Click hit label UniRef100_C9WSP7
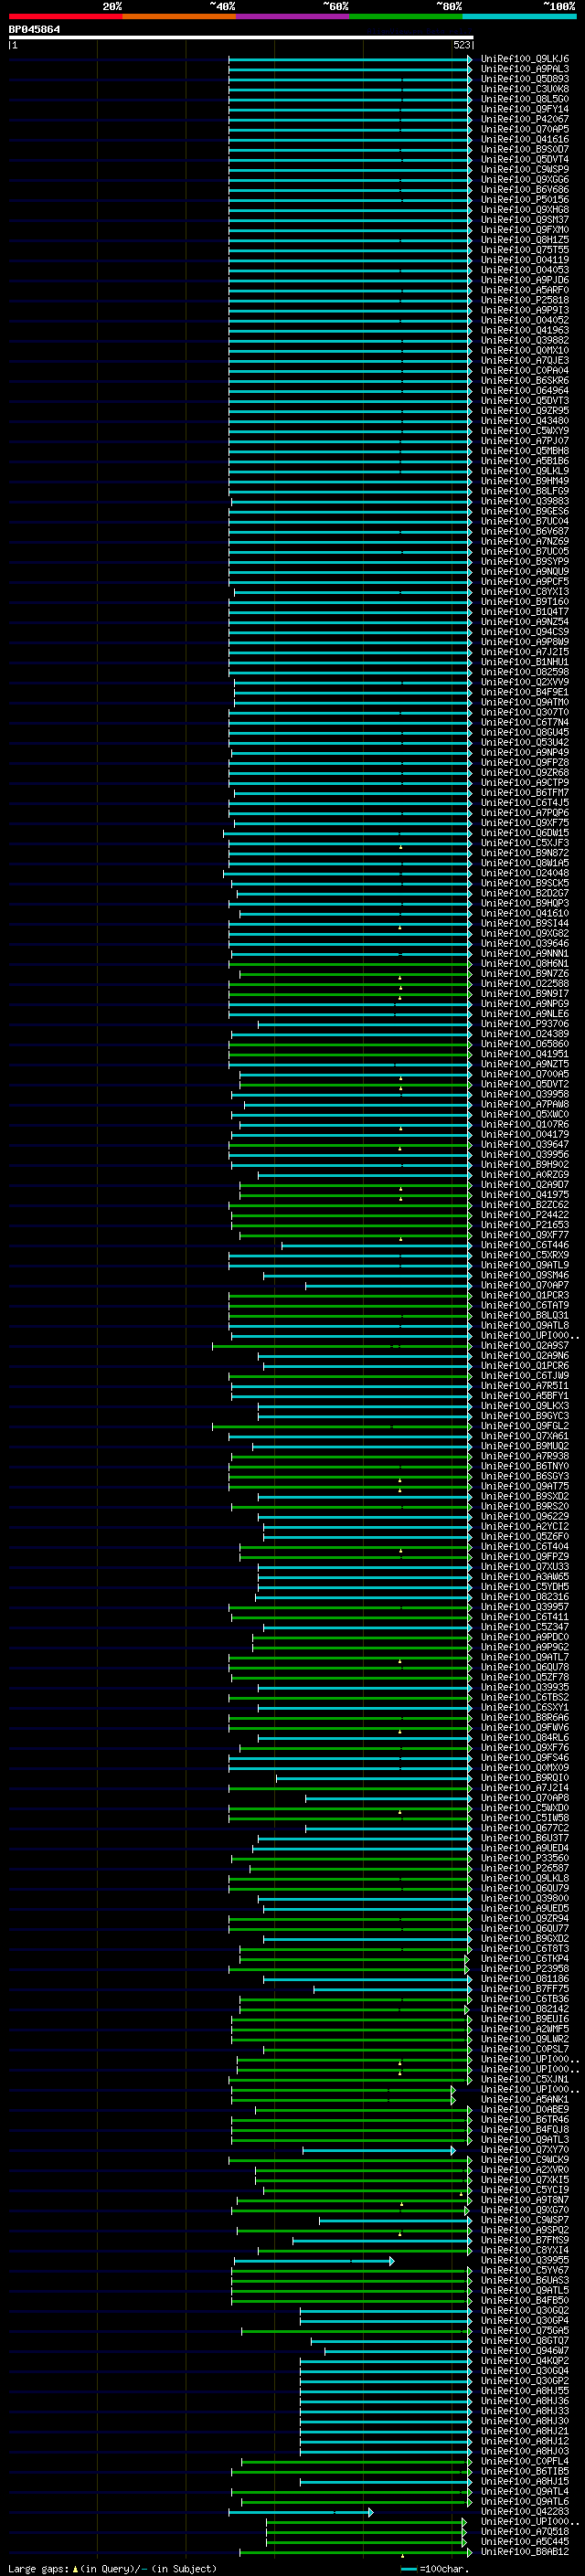 (524, 2220)
